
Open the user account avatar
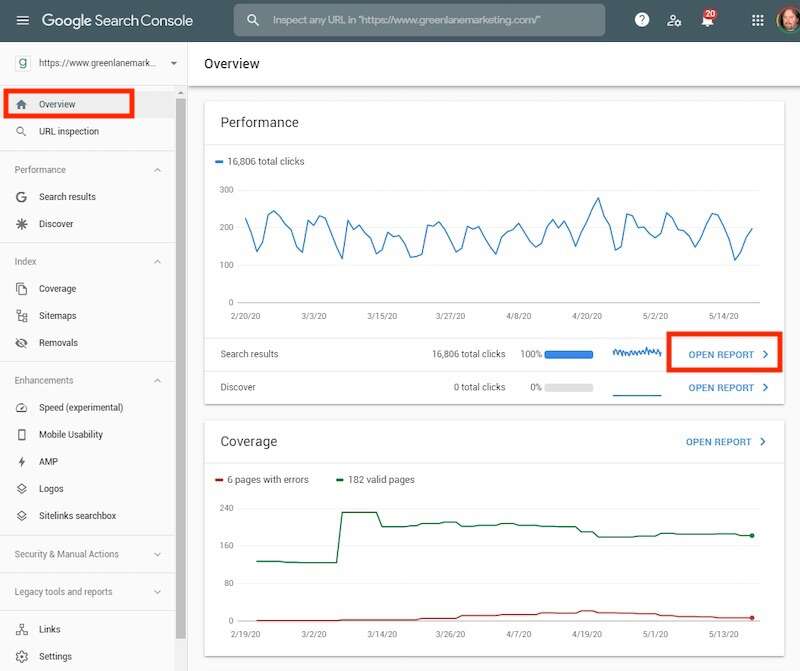point(788,20)
